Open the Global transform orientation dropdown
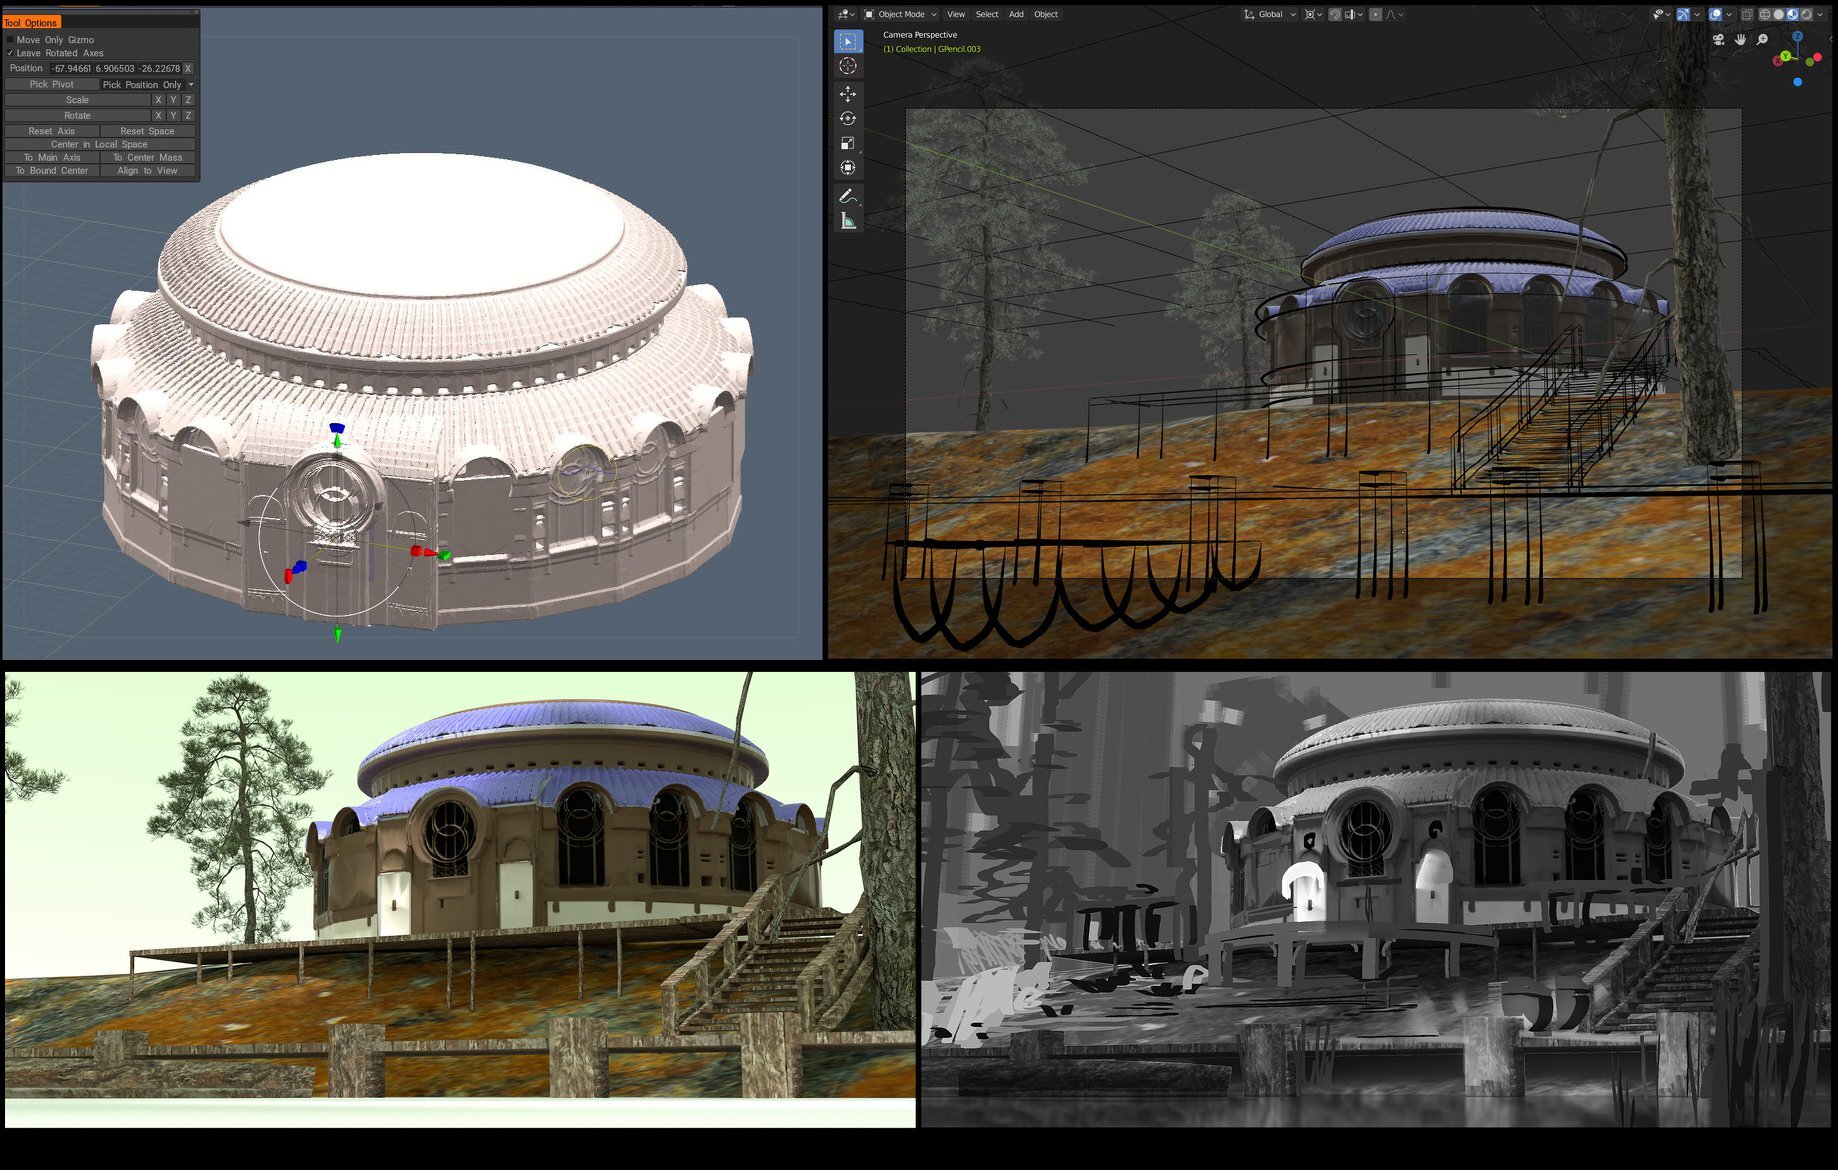 [x=1271, y=14]
